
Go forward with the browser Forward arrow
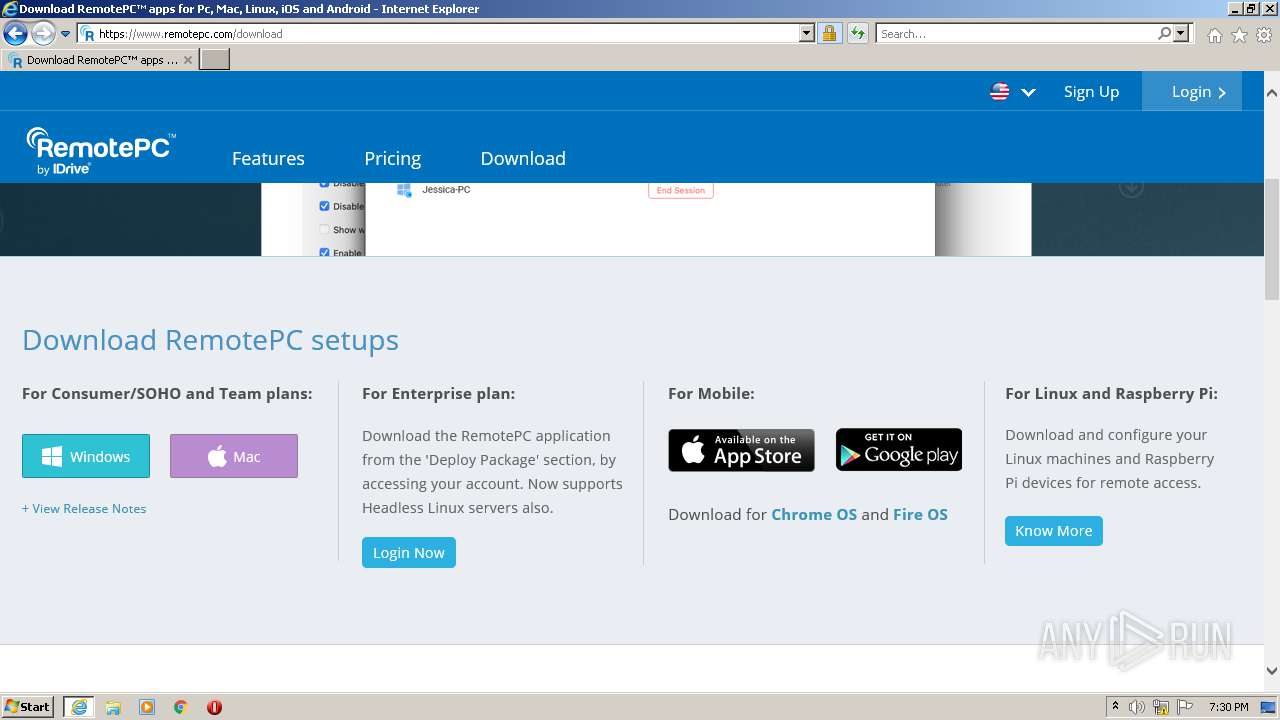click(x=43, y=34)
